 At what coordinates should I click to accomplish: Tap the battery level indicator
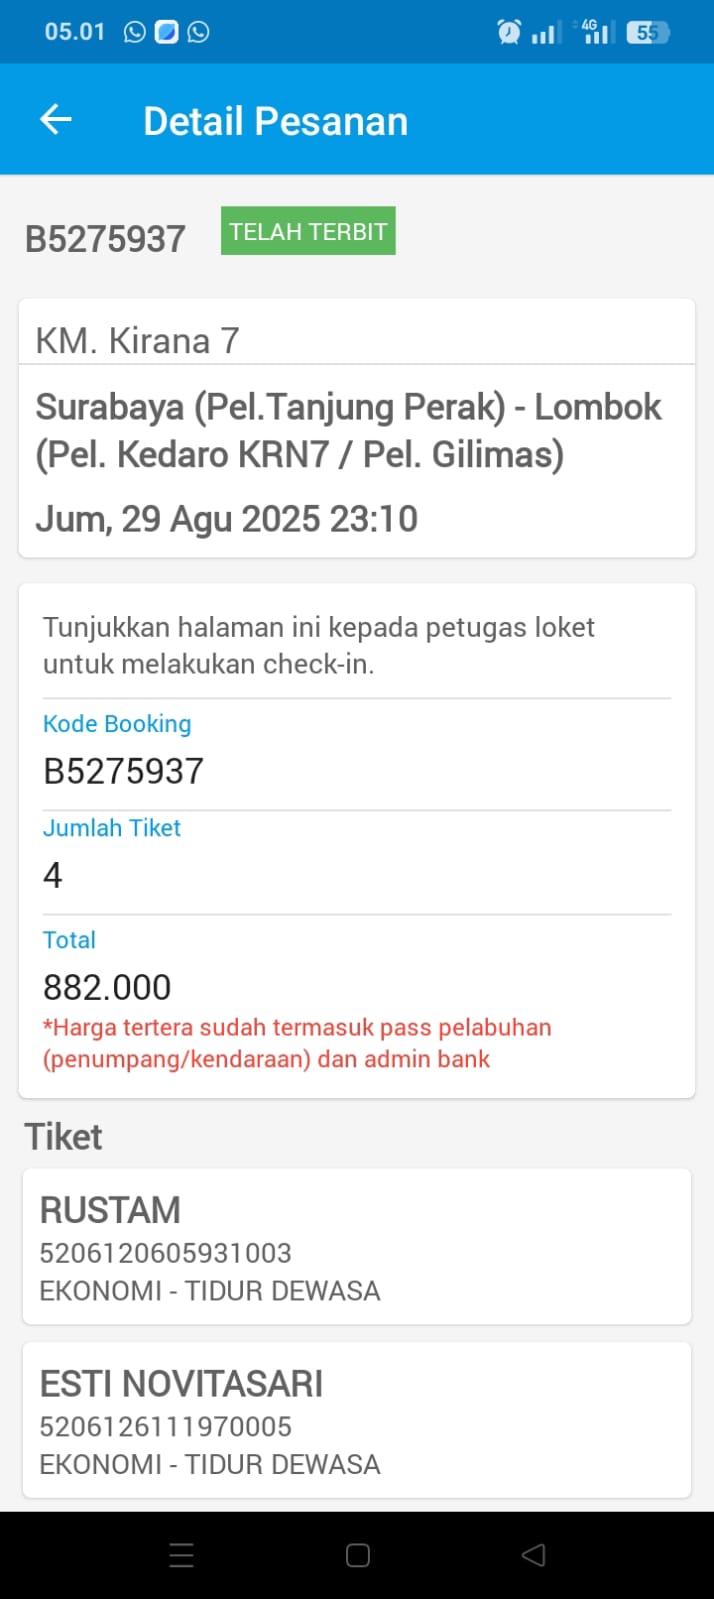click(x=648, y=32)
